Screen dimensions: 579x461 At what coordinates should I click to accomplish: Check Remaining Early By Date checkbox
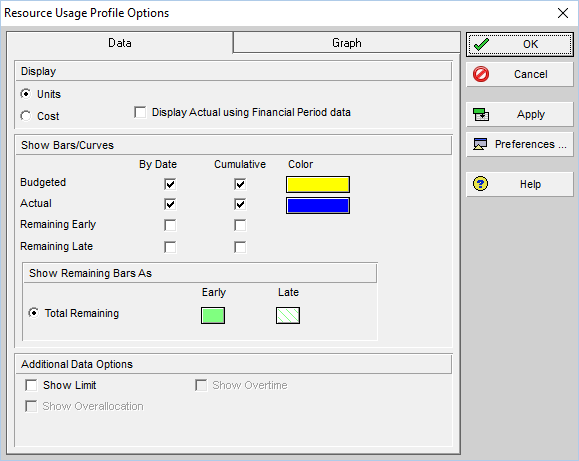click(x=170, y=225)
